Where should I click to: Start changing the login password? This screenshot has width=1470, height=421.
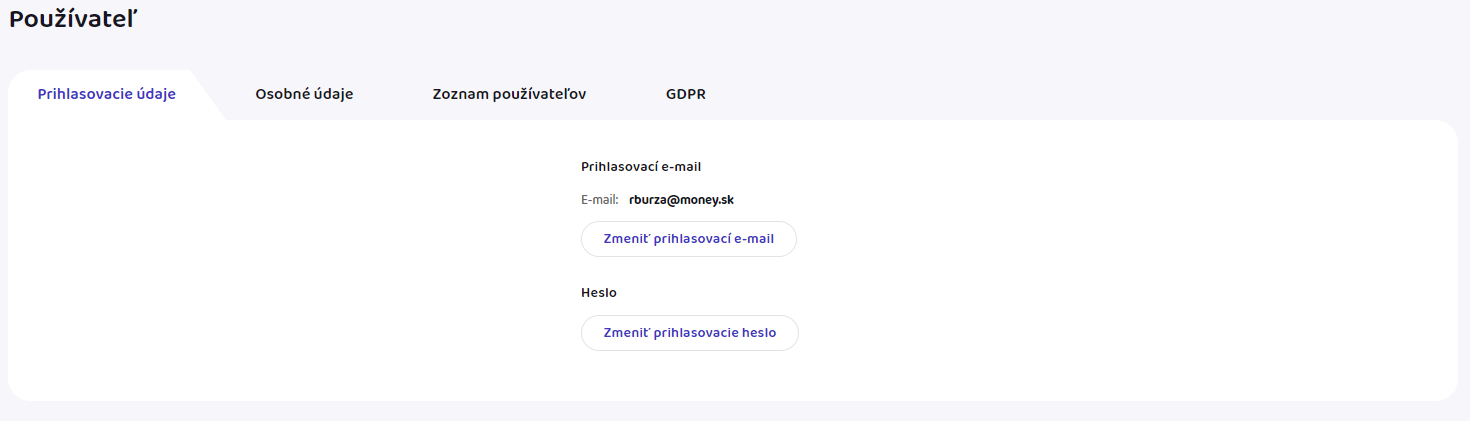[x=689, y=333]
